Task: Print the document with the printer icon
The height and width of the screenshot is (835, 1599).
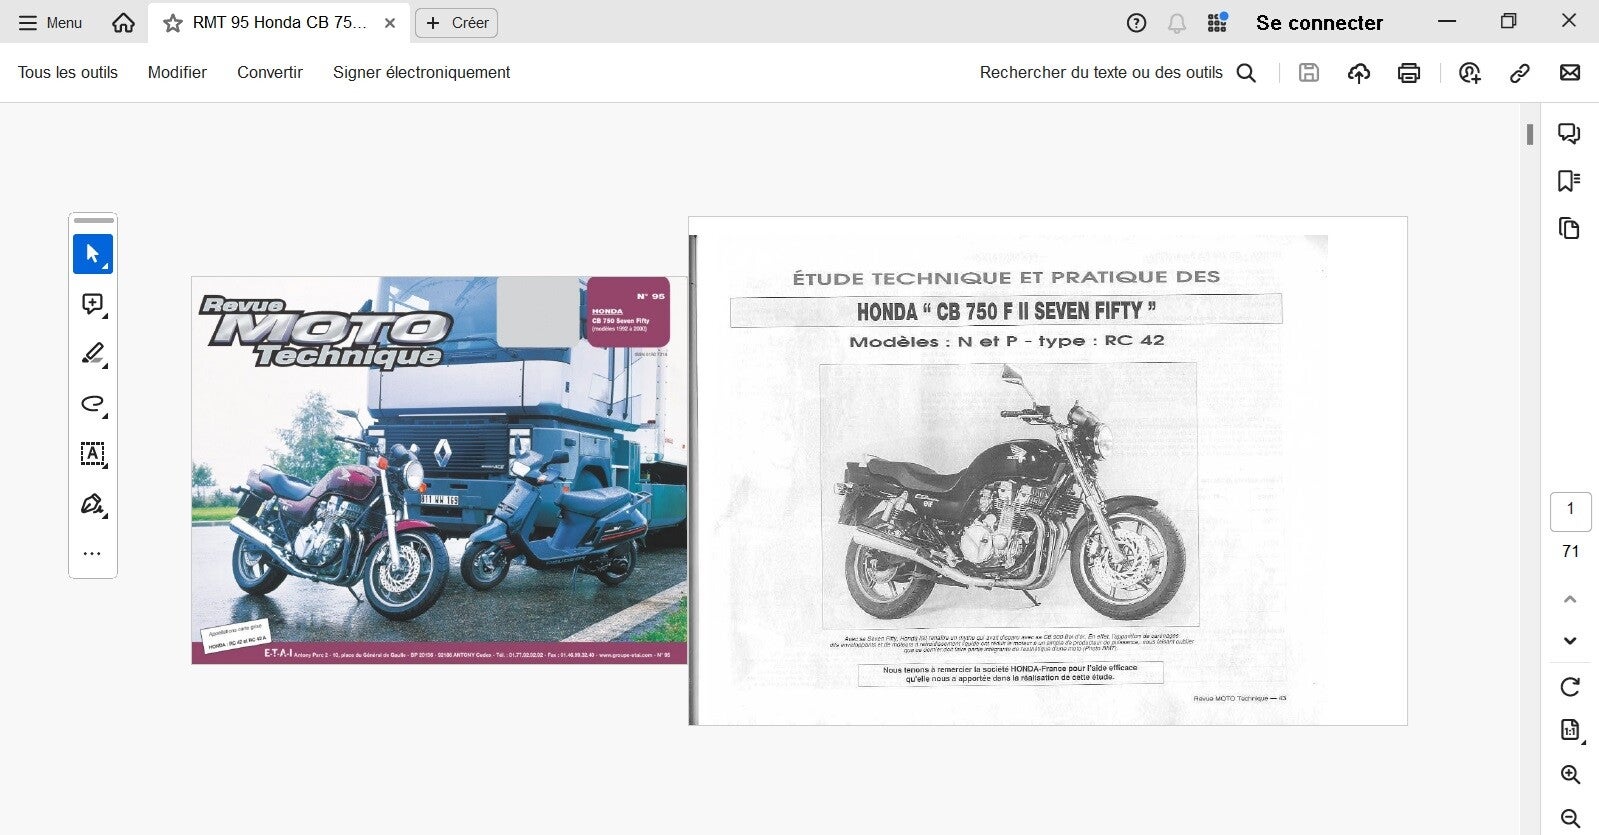Action: [1409, 73]
